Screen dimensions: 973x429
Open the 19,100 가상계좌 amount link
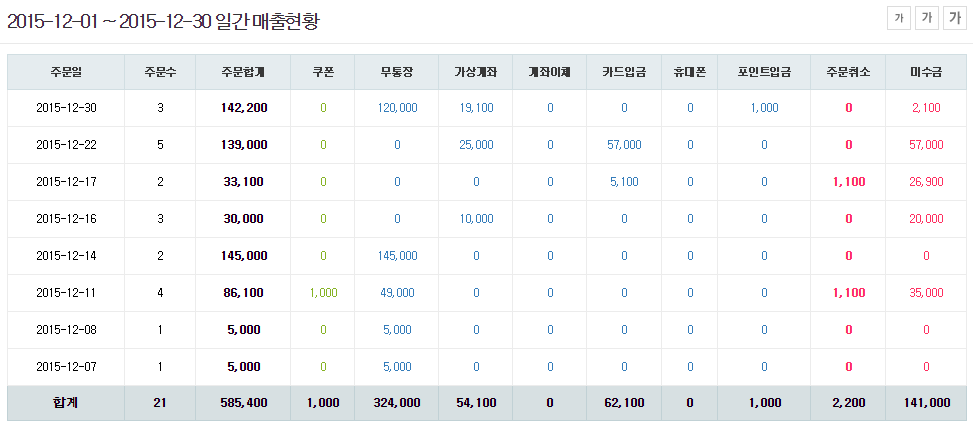[x=476, y=108]
